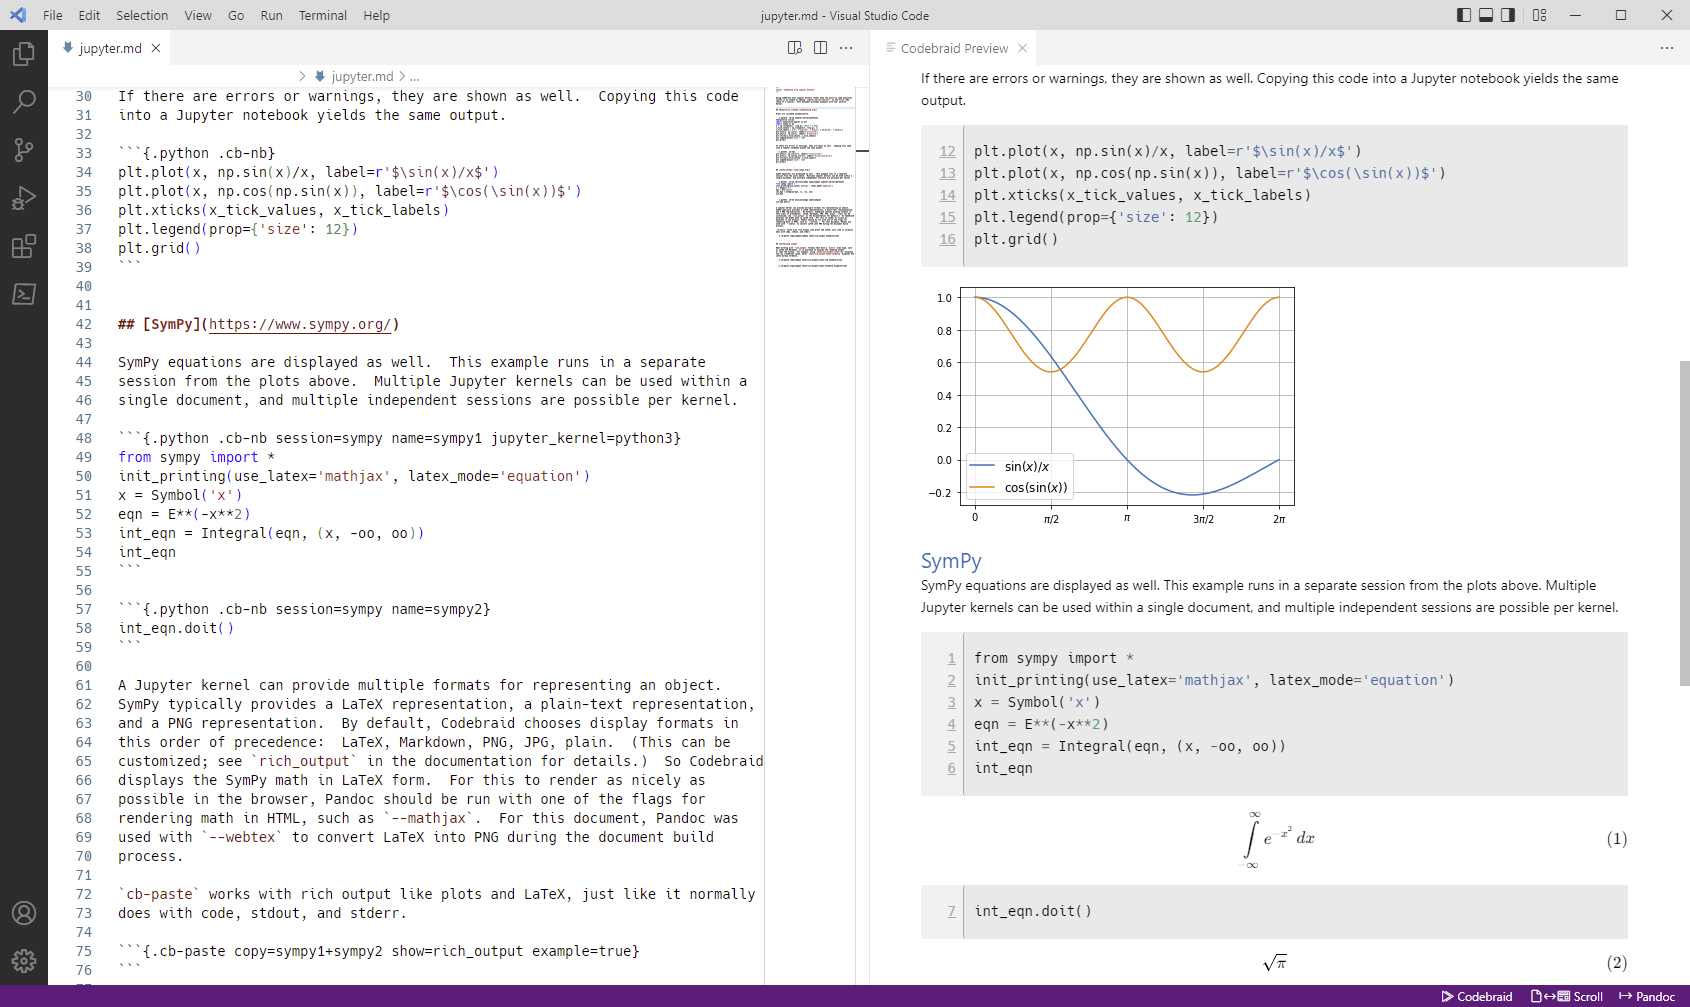Open the Search view in activity bar
The height and width of the screenshot is (1007, 1690).
point(24,101)
